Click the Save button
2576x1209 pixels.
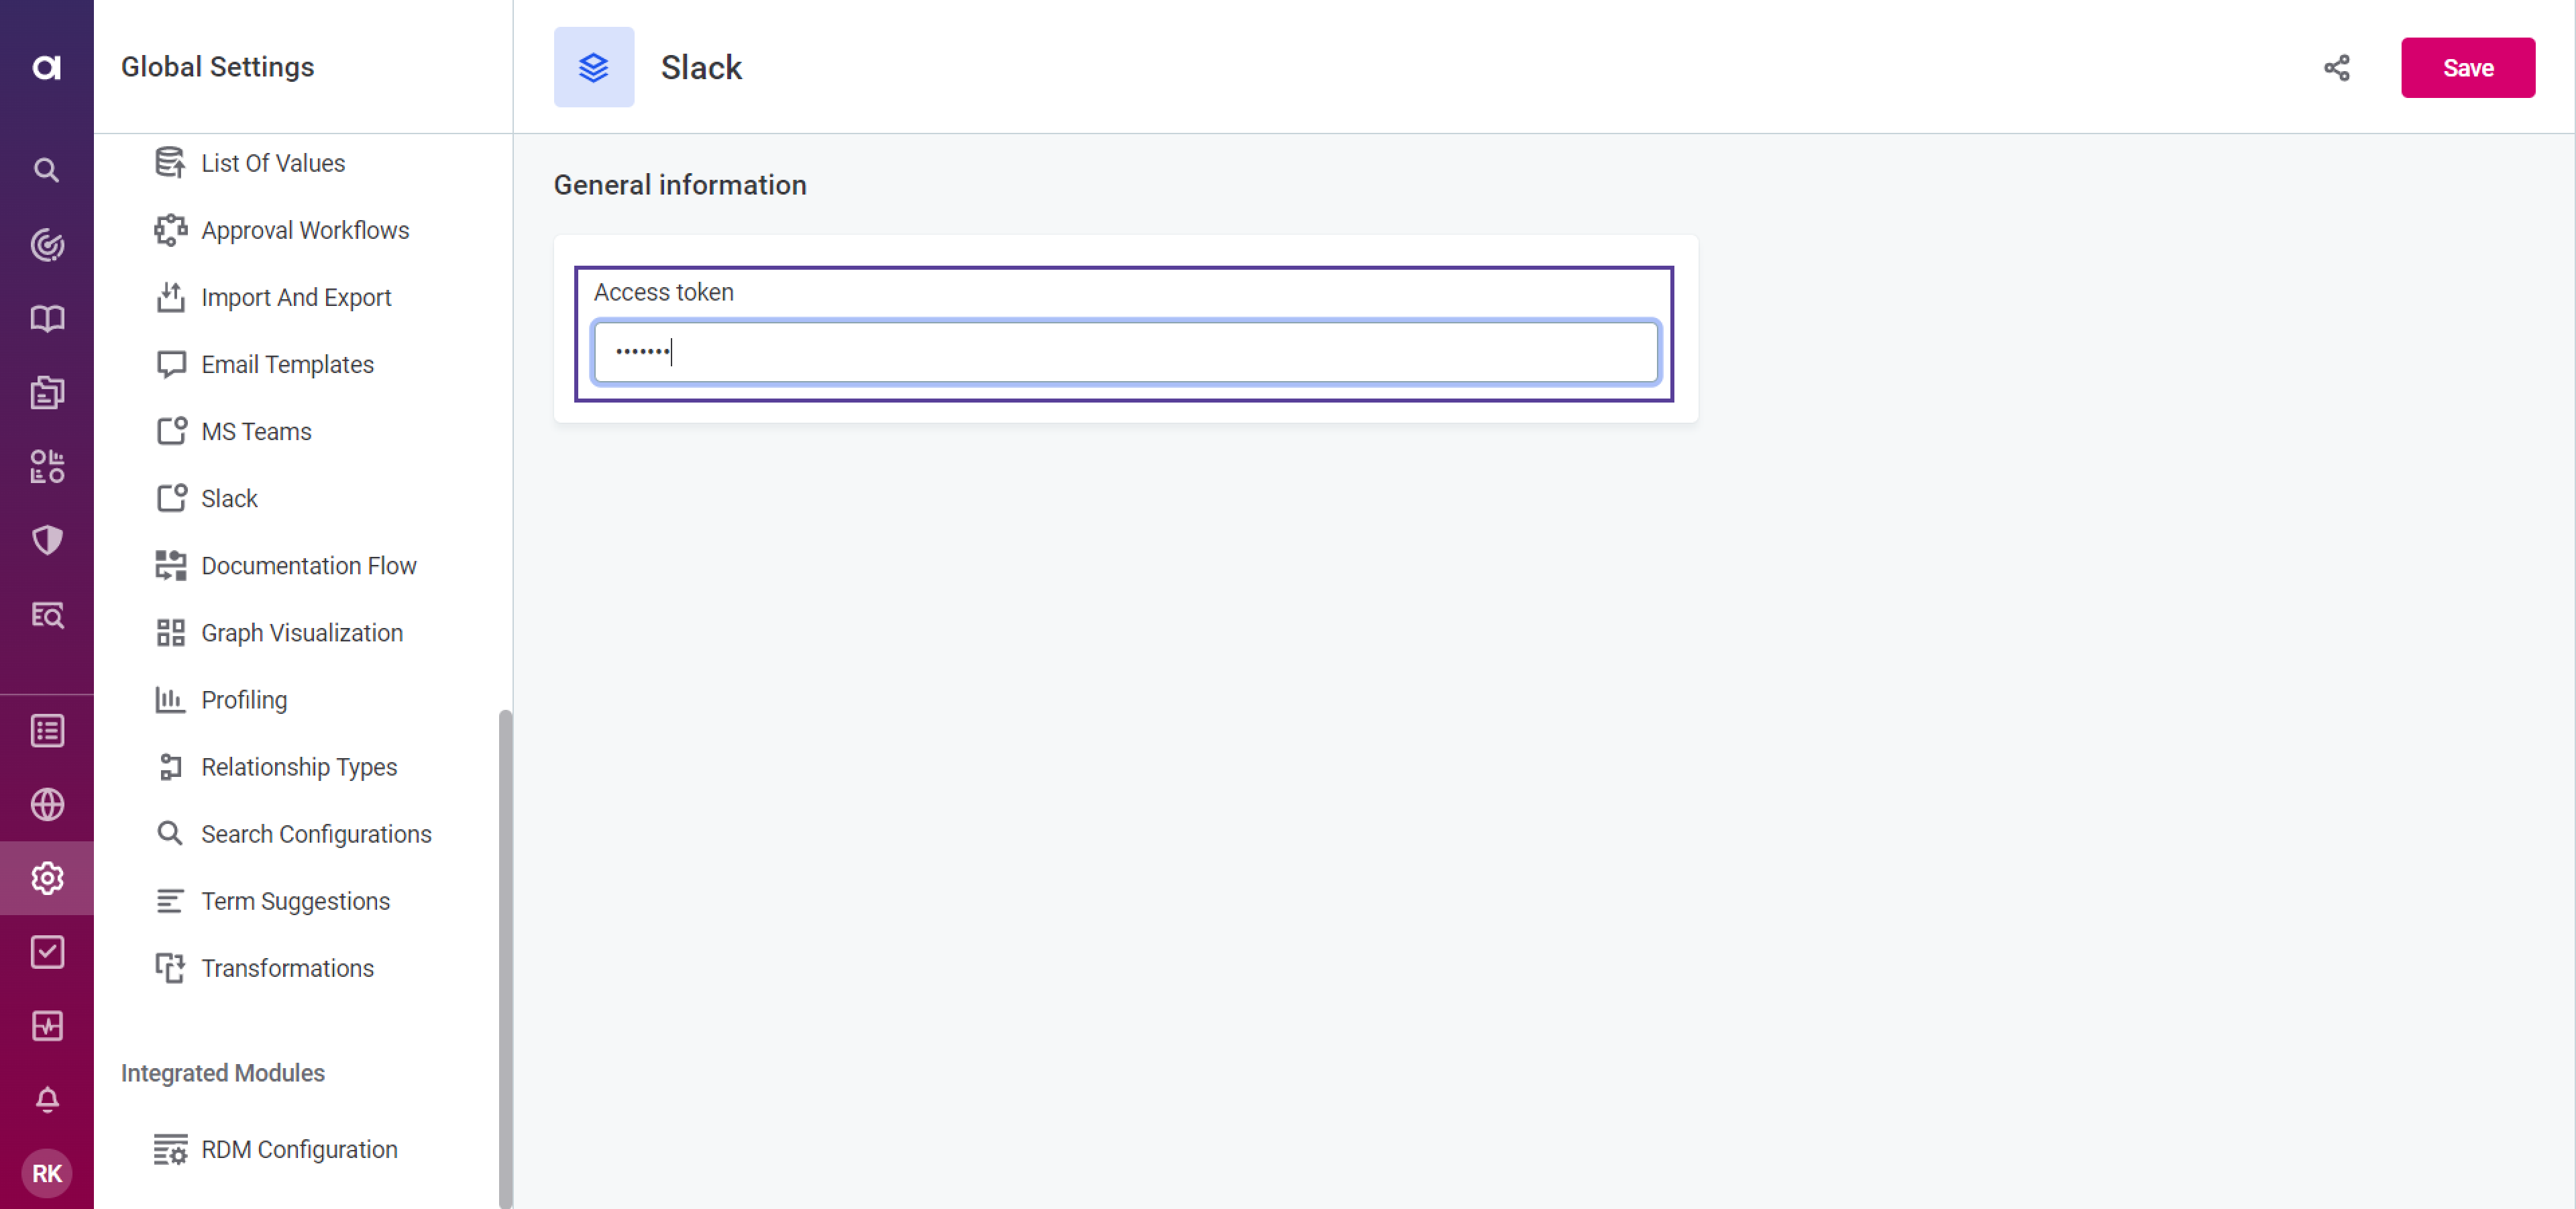pos(2469,67)
